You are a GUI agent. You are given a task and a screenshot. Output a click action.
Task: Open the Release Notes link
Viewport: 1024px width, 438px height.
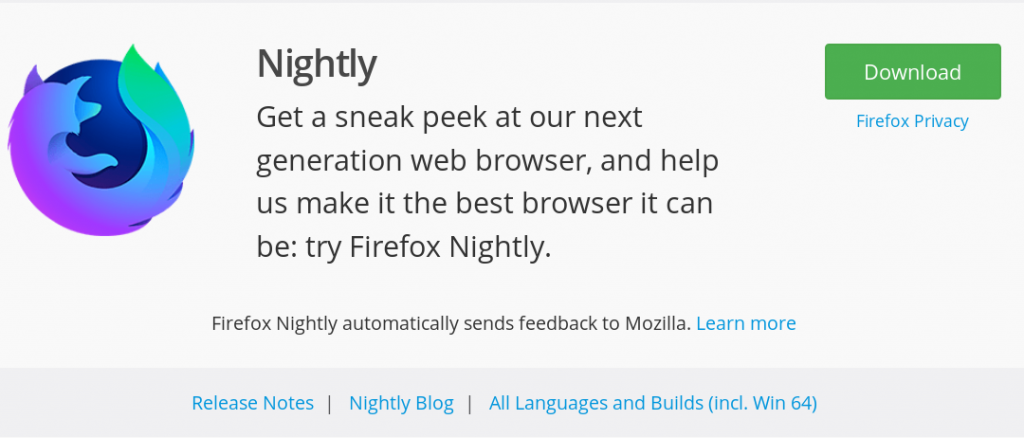point(253,403)
